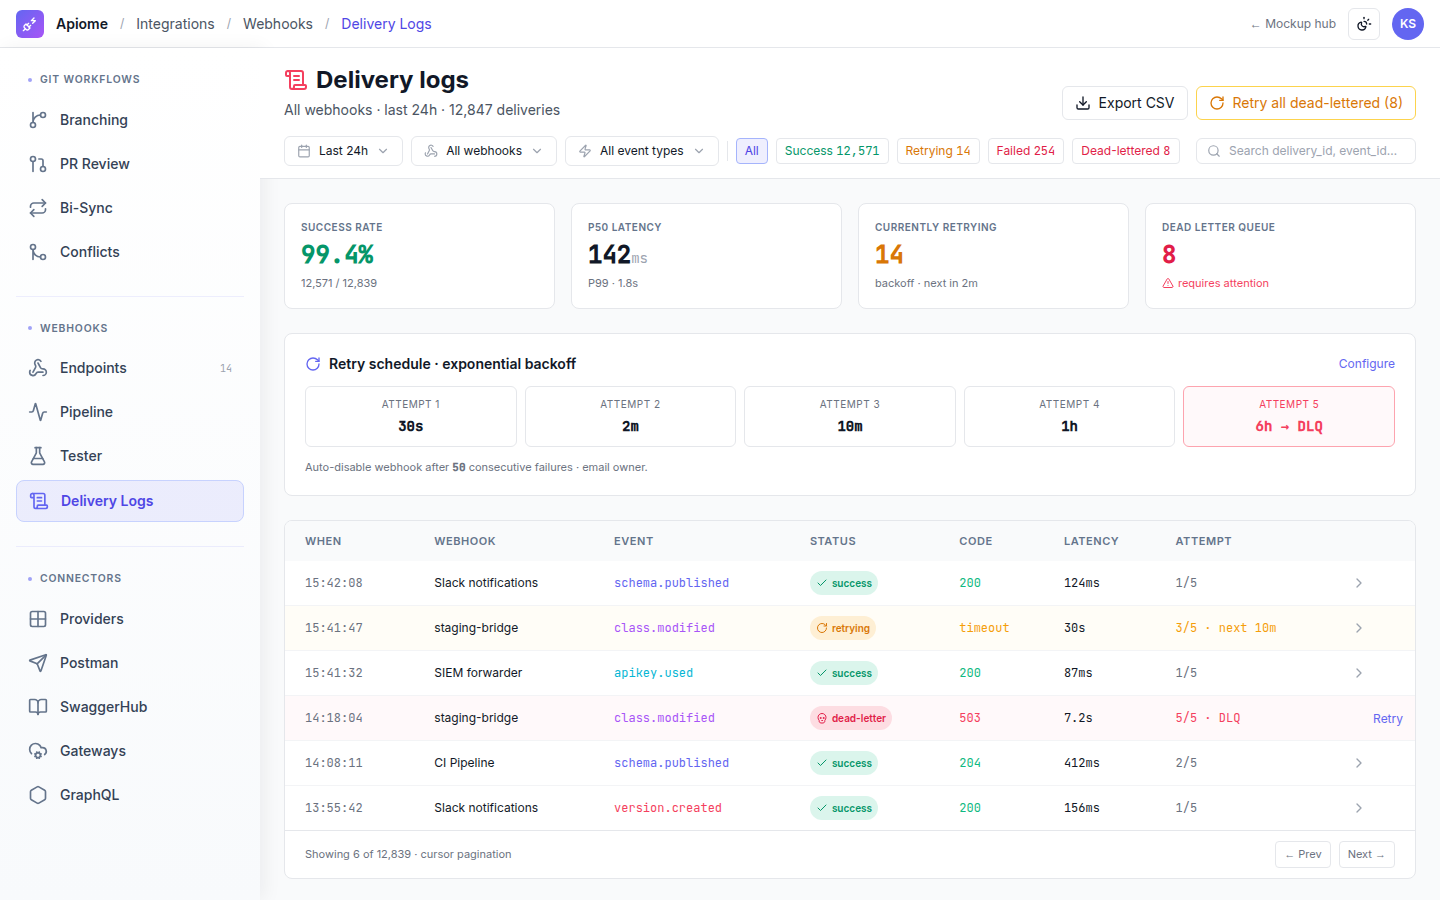Open Branching in the sidebar
Screen dimensions: 1440x900
(130, 120)
